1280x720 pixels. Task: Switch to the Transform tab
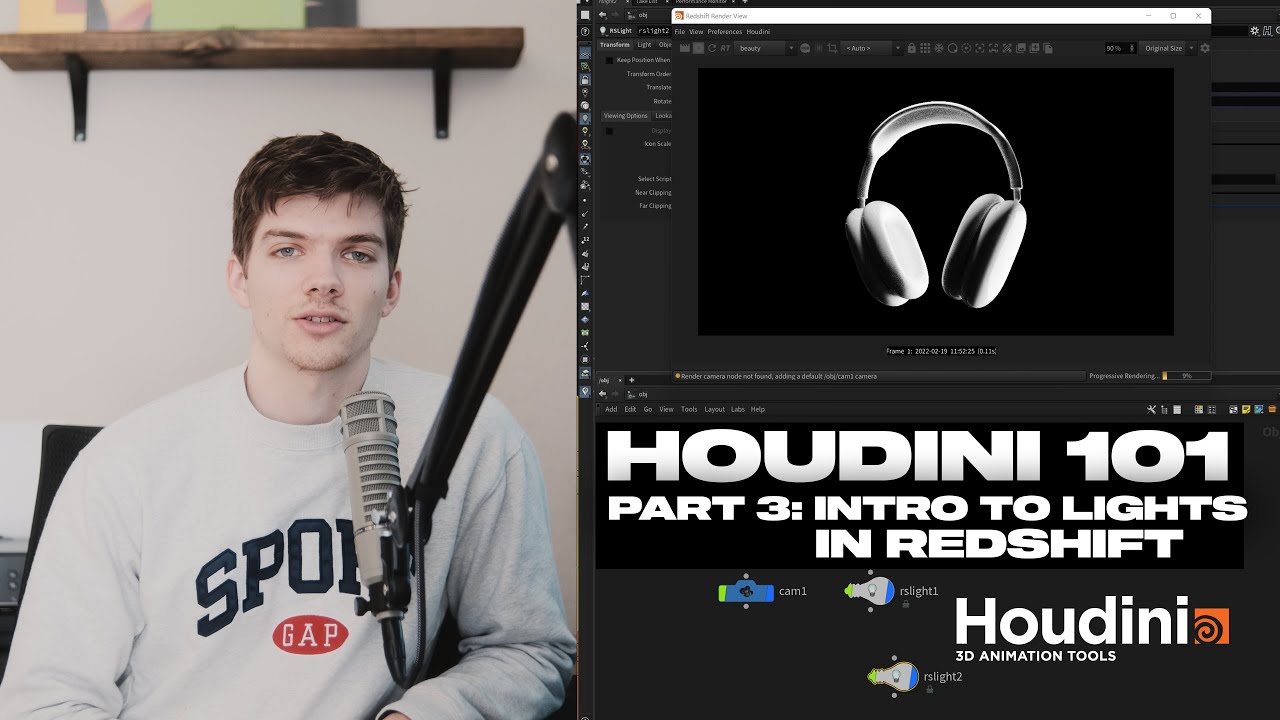[615, 45]
